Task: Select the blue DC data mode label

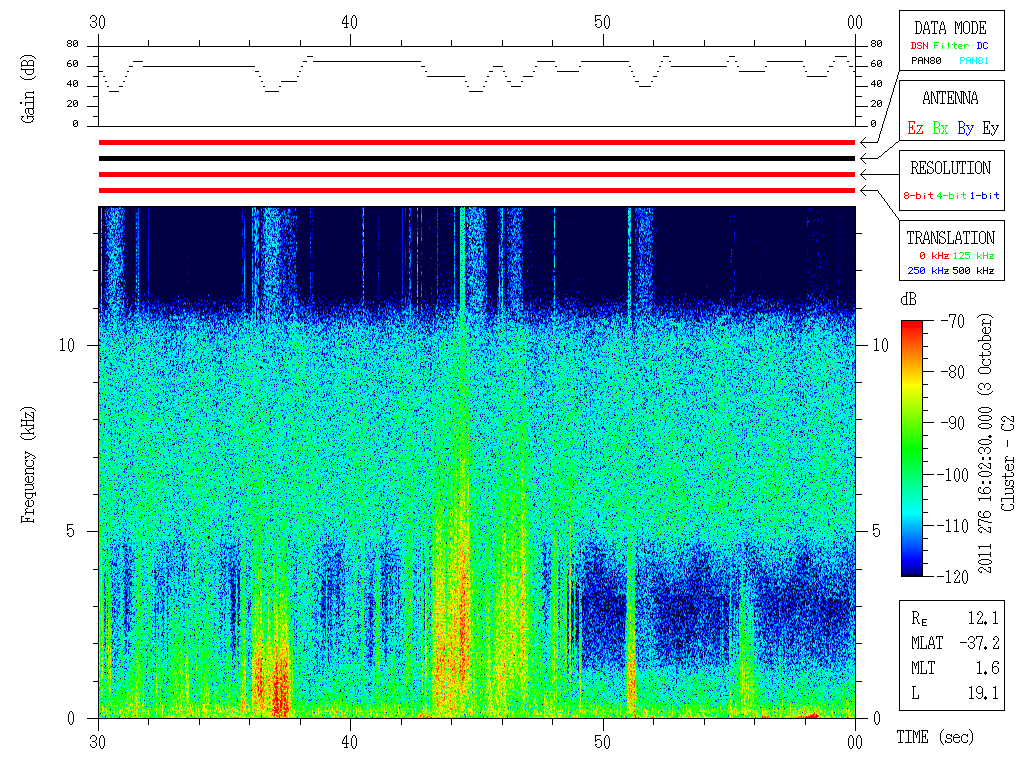Action: pos(982,46)
